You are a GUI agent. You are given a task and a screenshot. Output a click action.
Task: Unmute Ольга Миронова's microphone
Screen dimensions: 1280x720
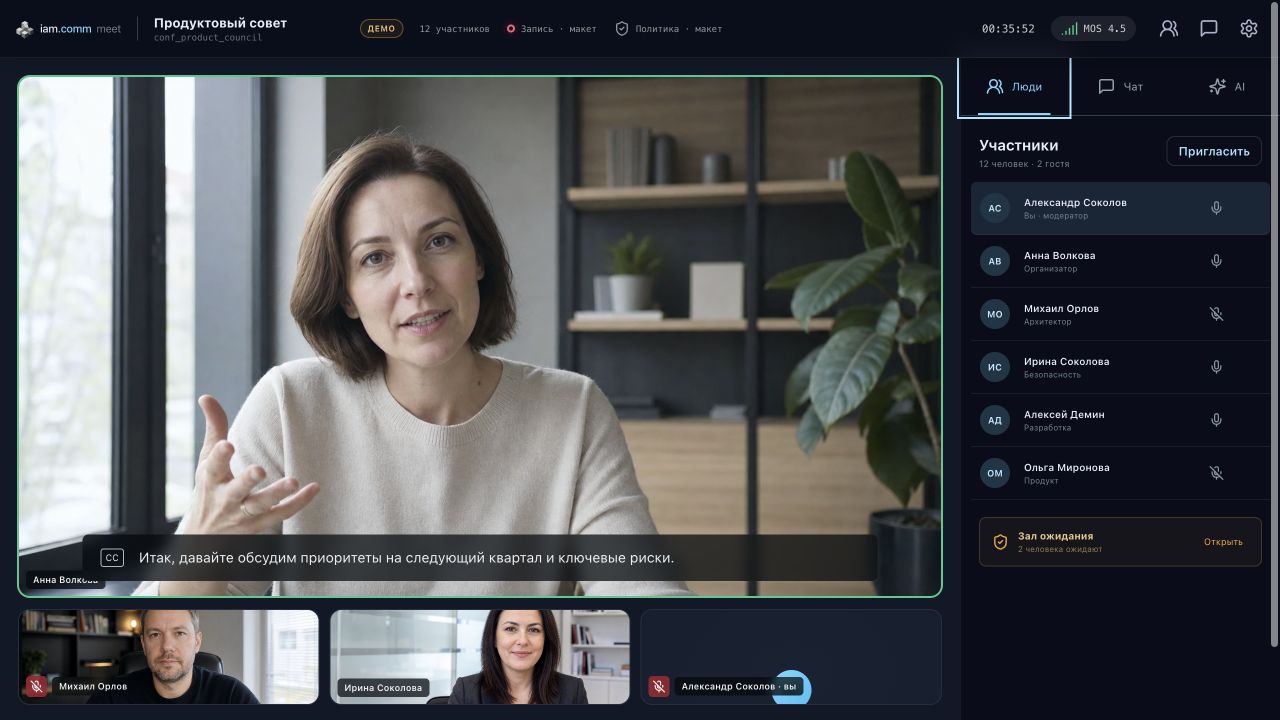[1217, 473]
